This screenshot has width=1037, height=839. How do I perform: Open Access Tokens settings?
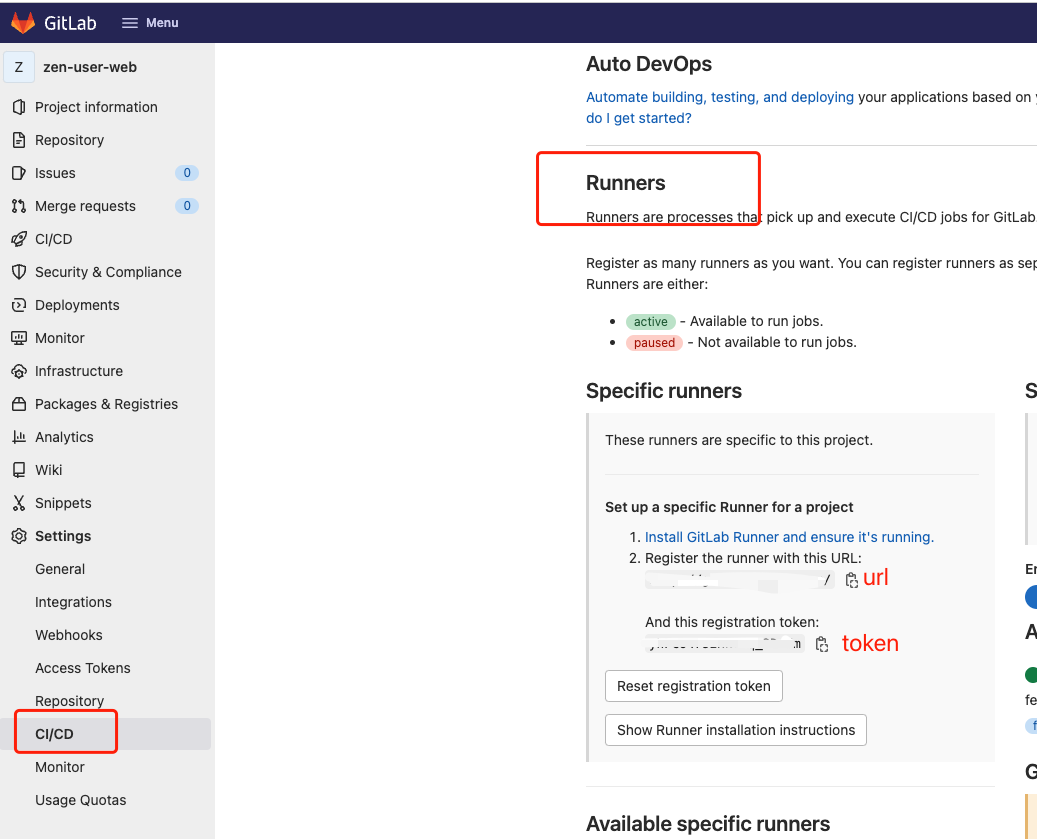(x=83, y=668)
